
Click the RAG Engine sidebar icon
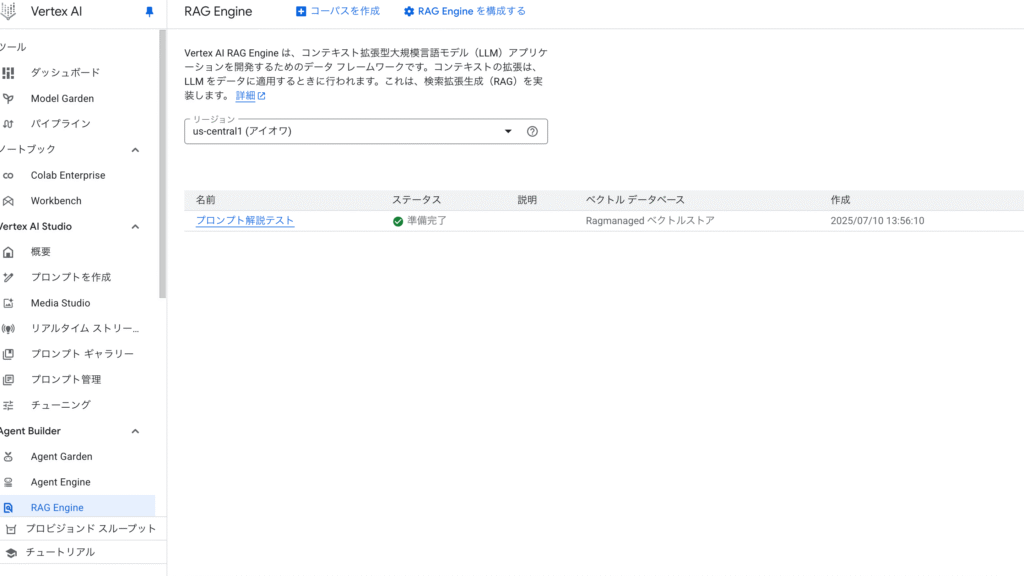point(8,507)
